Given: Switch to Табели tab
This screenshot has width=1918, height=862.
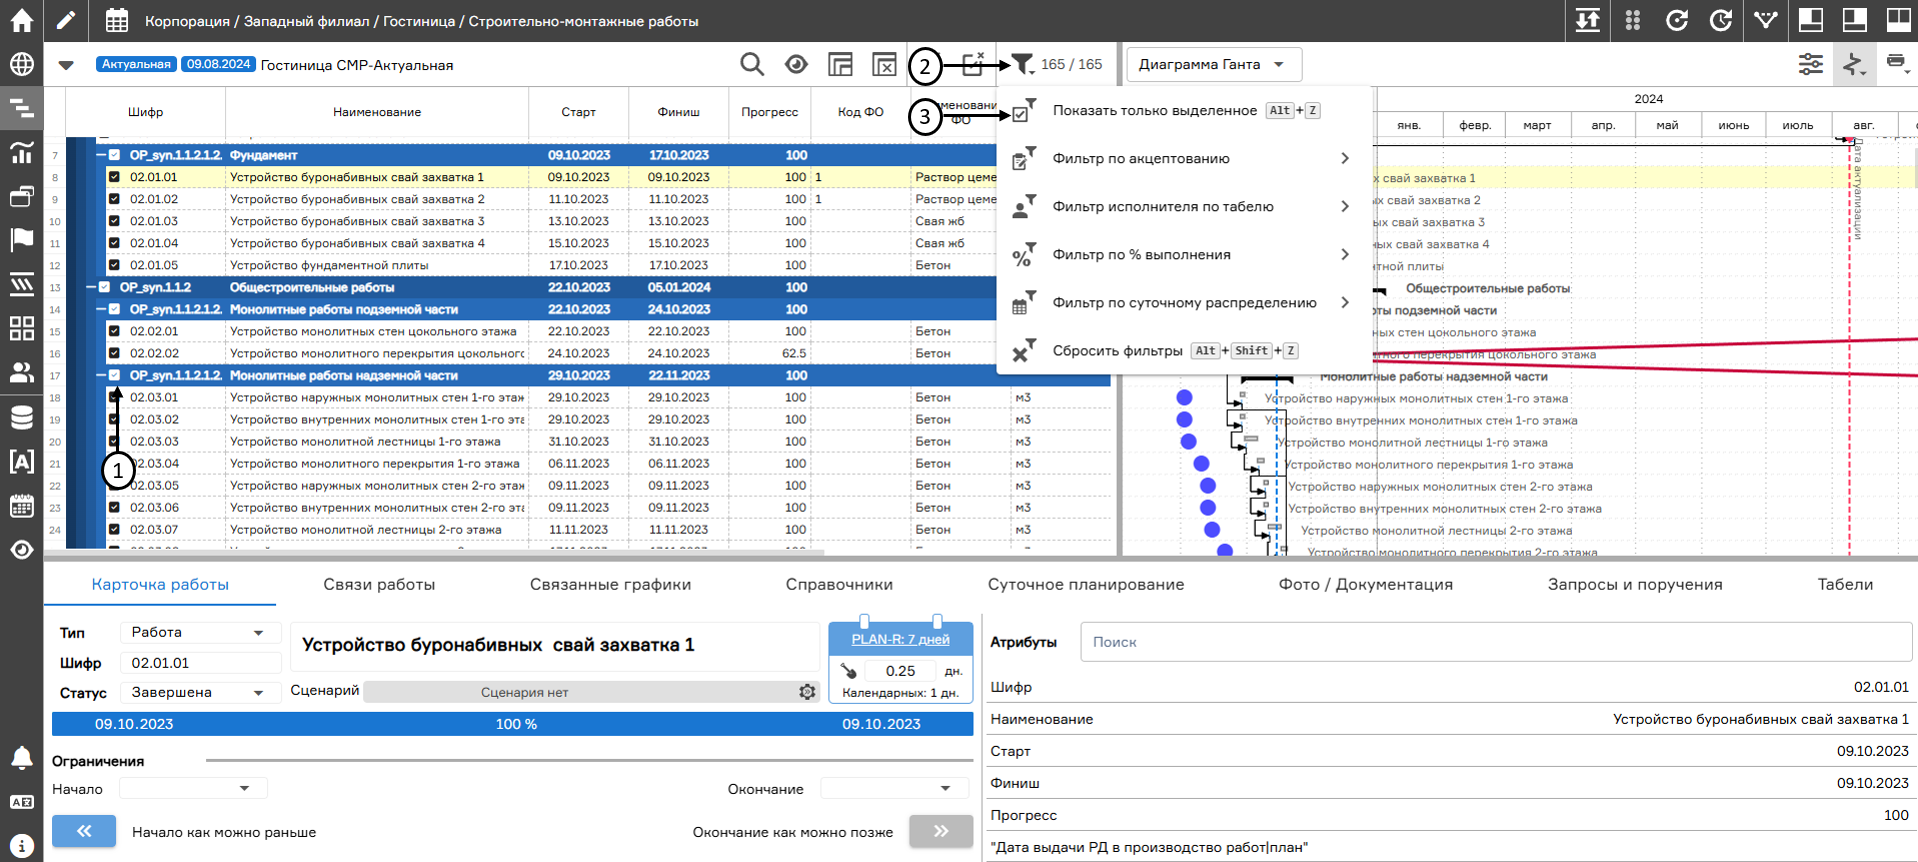Looking at the screenshot, I should (x=1845, y=584).
